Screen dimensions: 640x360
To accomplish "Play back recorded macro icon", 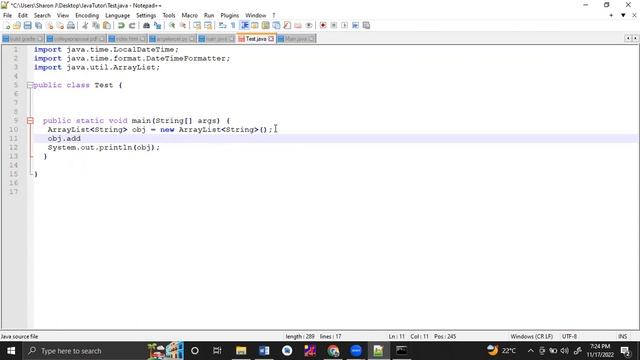I will coord(344,25).
